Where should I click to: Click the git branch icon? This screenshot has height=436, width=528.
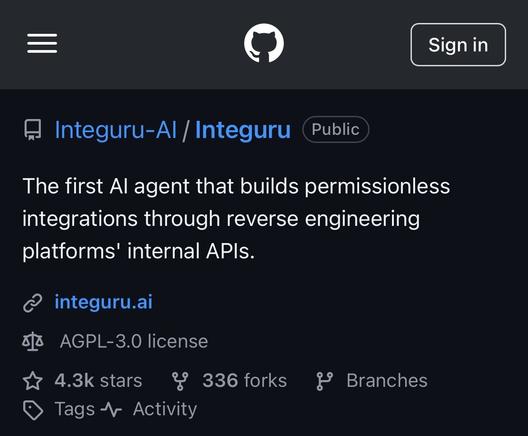[324, 381]
